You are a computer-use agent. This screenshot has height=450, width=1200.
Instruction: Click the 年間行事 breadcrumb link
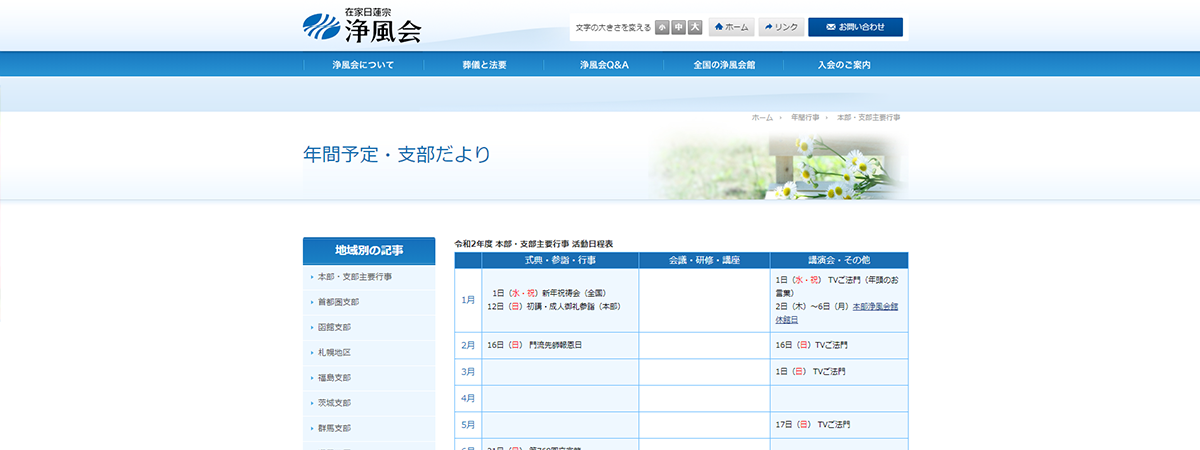coord(805,118)
